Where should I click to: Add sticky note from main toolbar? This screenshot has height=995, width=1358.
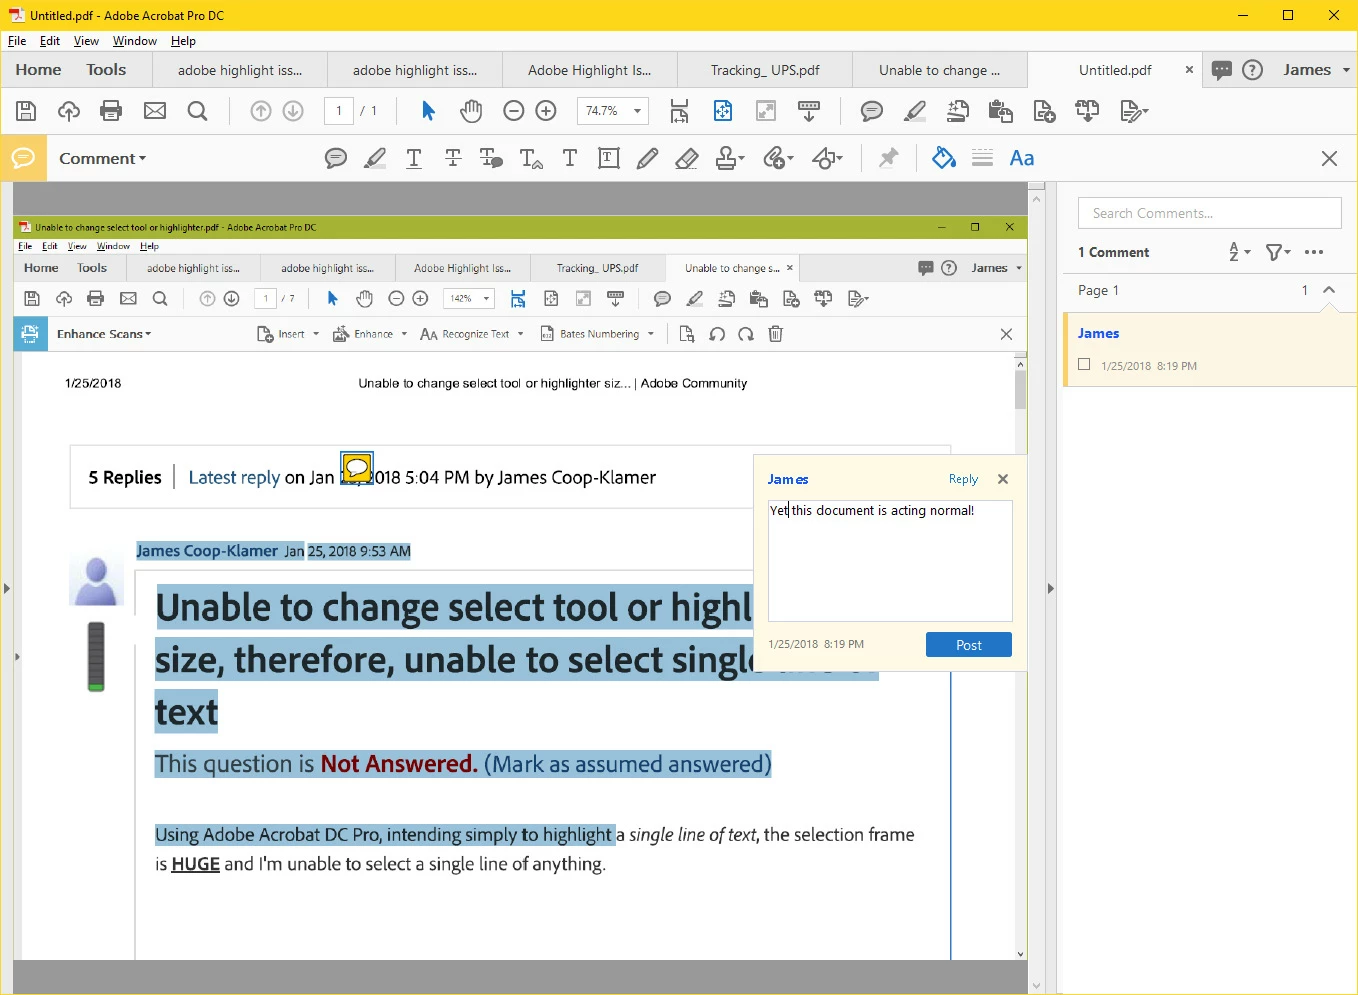872,111
